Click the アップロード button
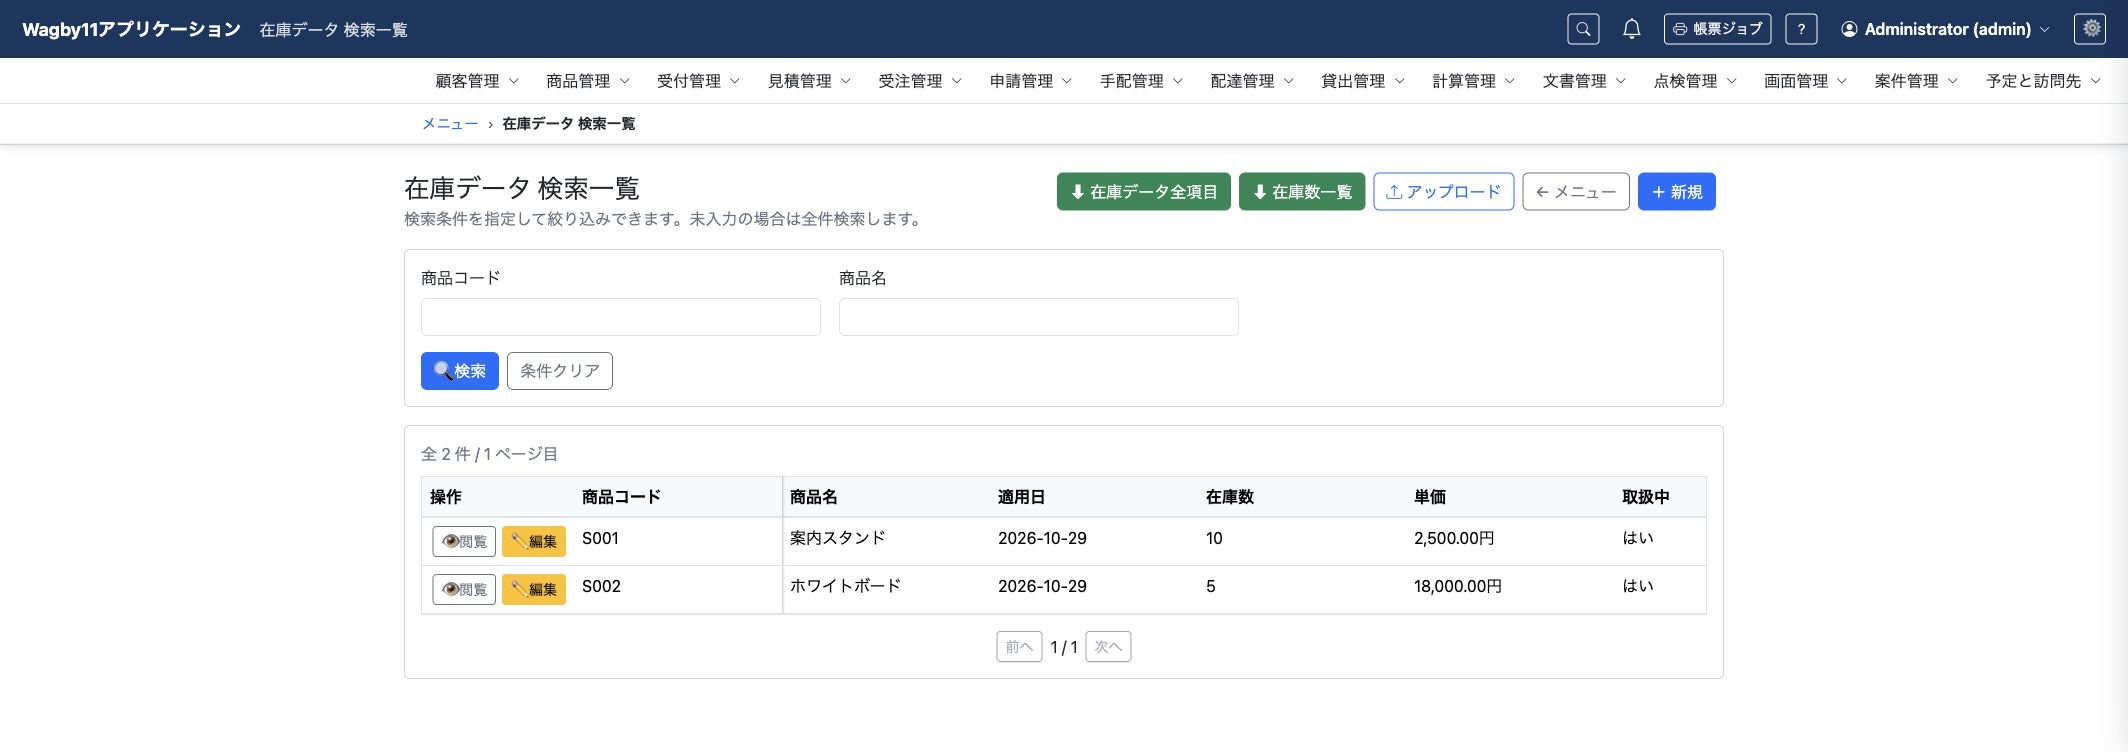Viewport: 2128px width, 752px height. (x=1444, y=192)
